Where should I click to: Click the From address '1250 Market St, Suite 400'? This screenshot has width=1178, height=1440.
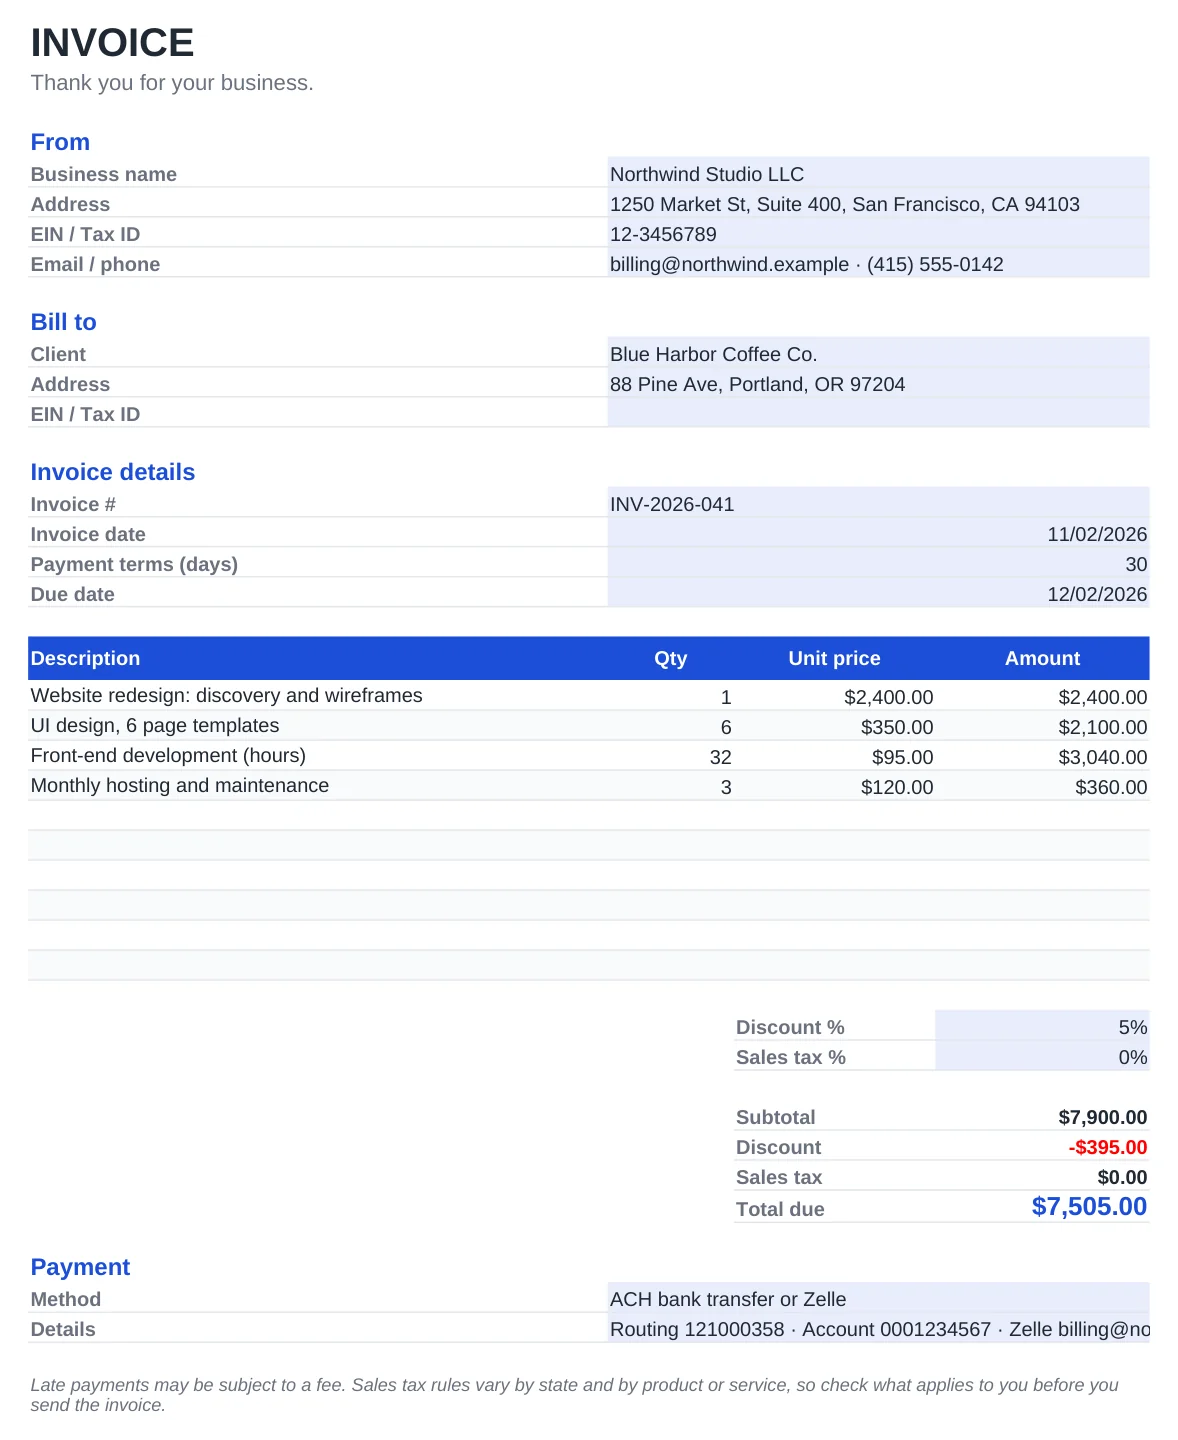pyautogui.click(x=878, y=202)
